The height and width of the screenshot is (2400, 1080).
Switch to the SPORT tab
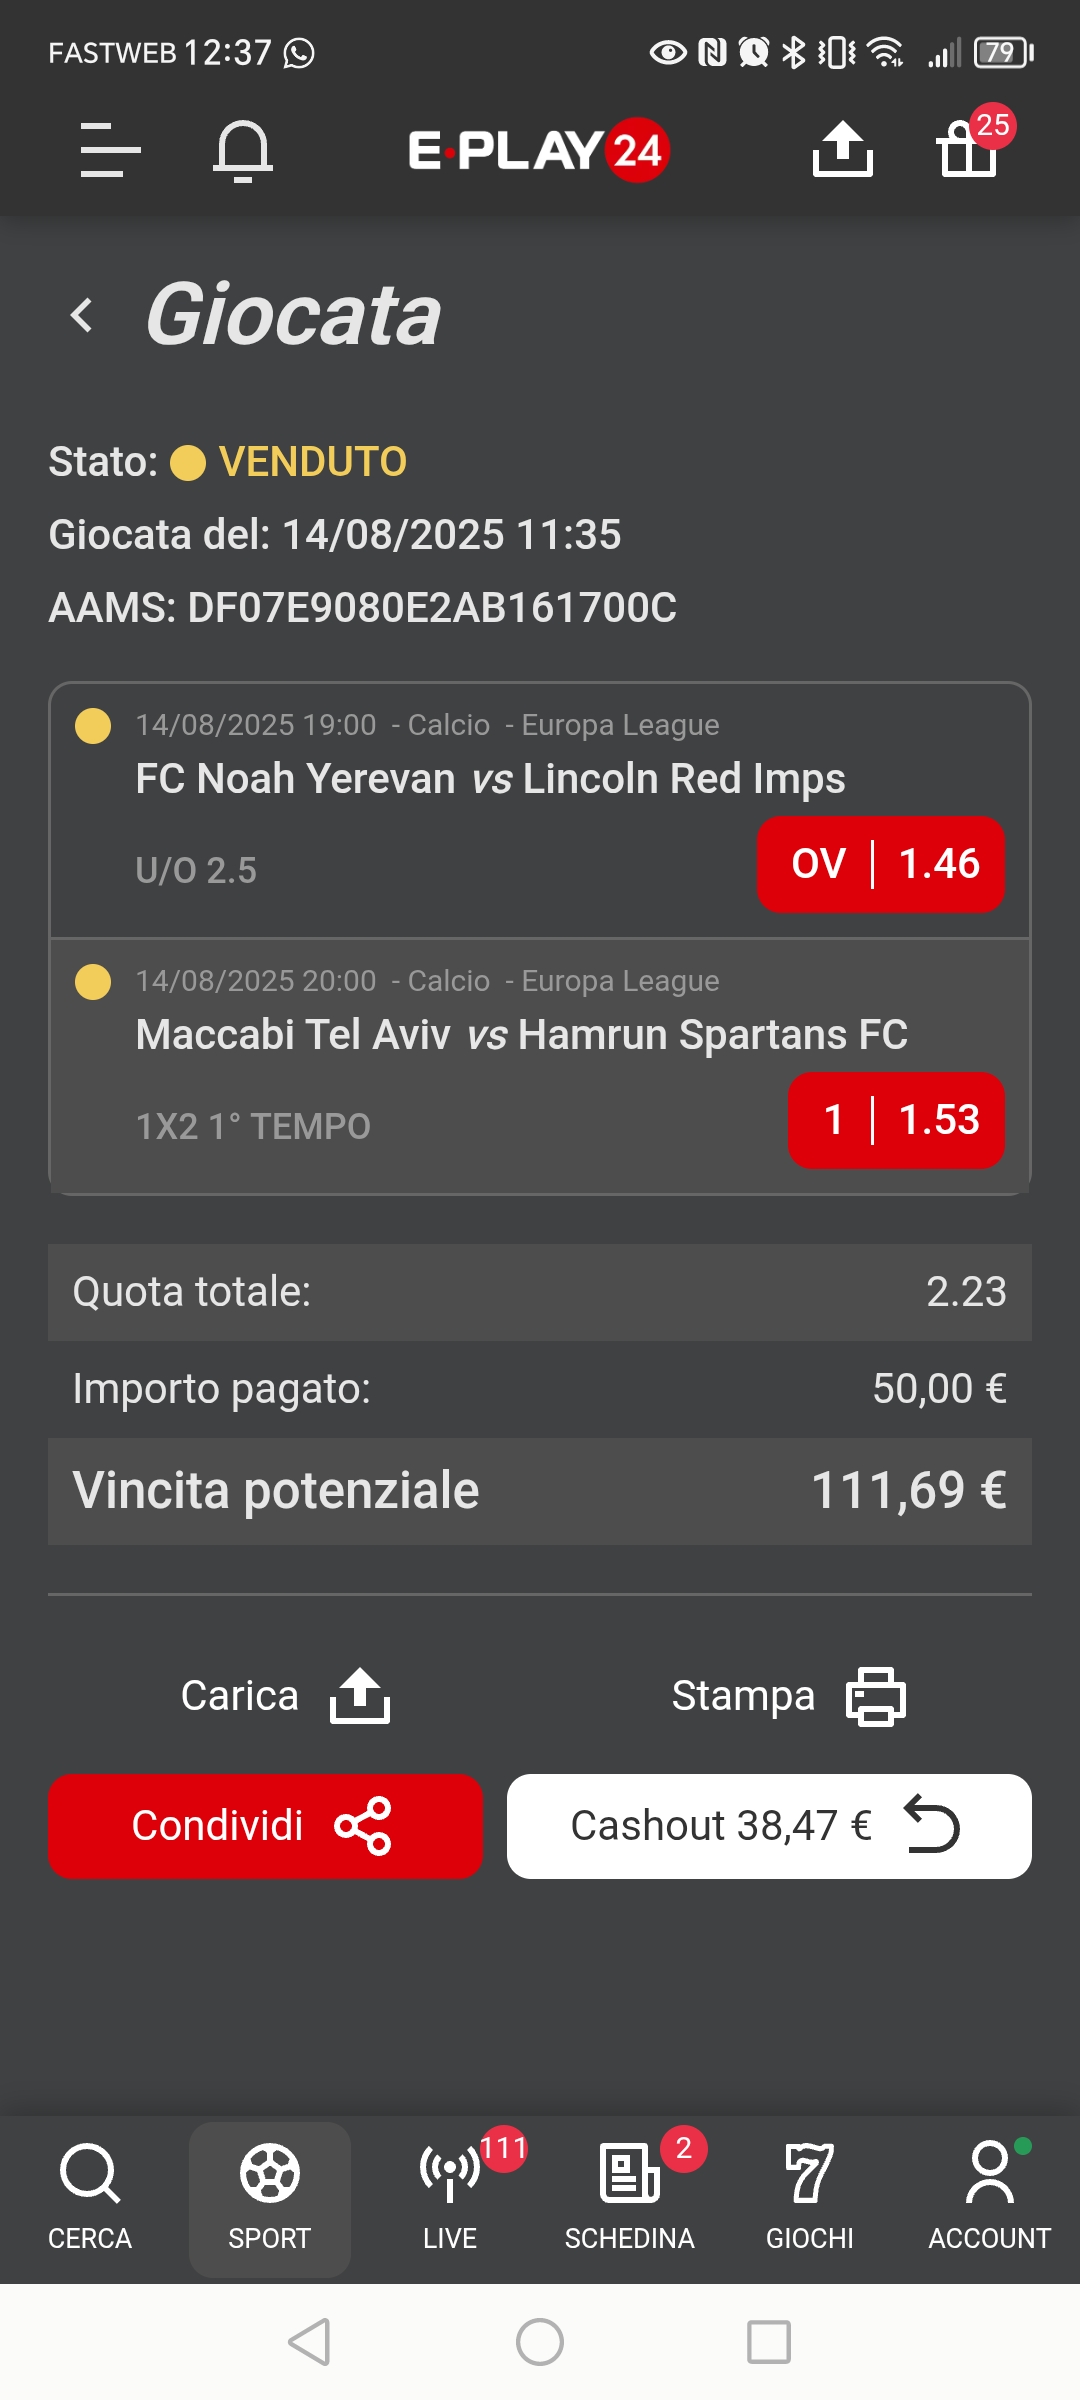(270, 2197)
